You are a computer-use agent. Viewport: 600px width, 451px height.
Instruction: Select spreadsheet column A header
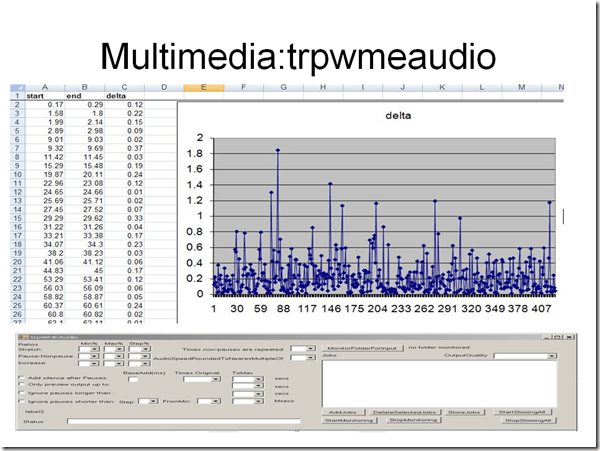coord(45,88)
